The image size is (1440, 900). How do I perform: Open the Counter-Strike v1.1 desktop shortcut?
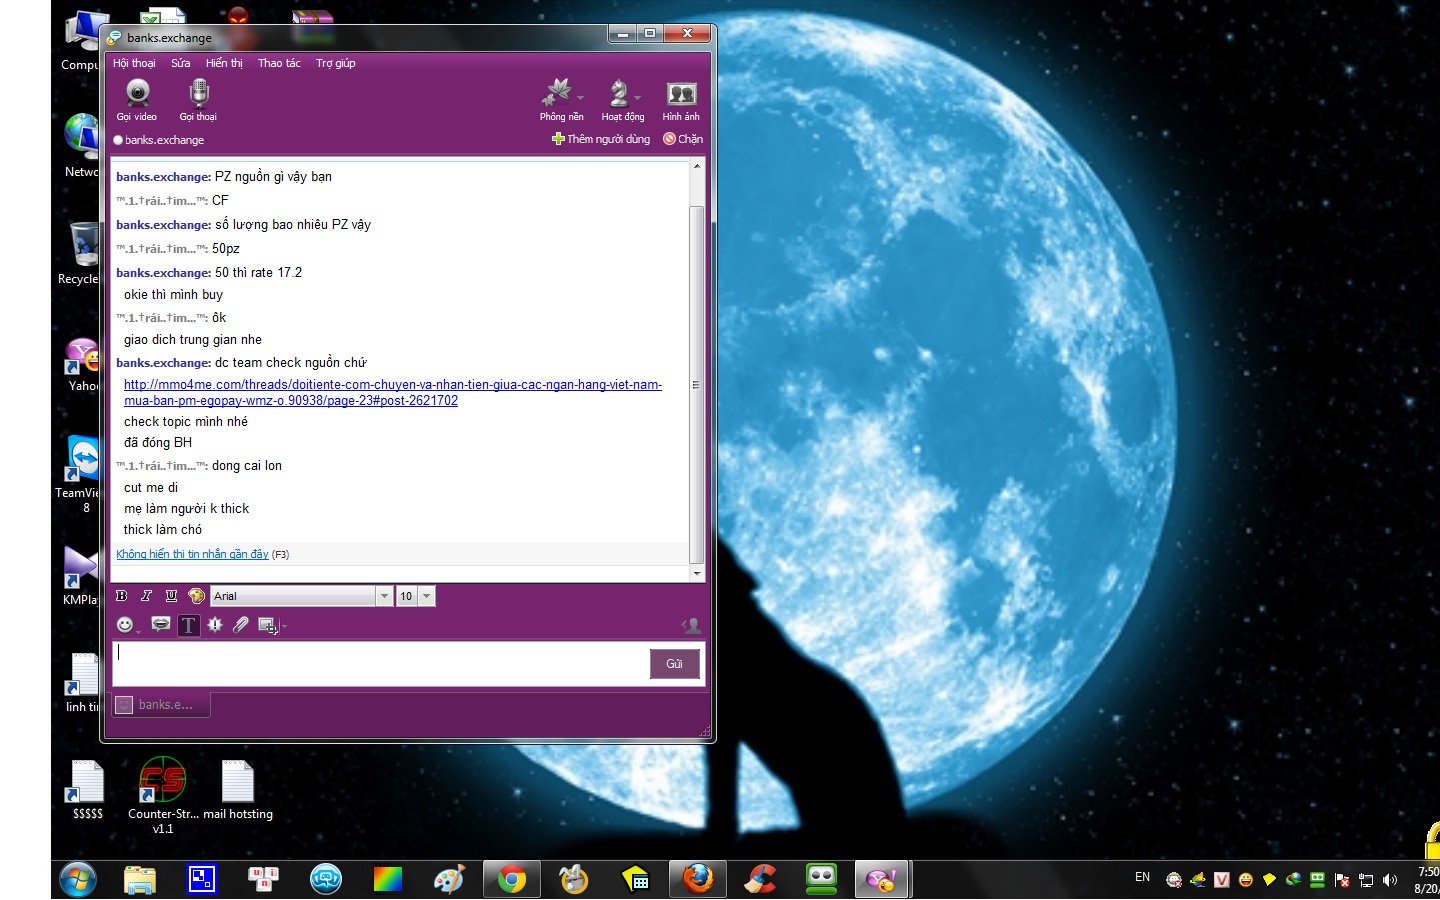click(163, 796)
